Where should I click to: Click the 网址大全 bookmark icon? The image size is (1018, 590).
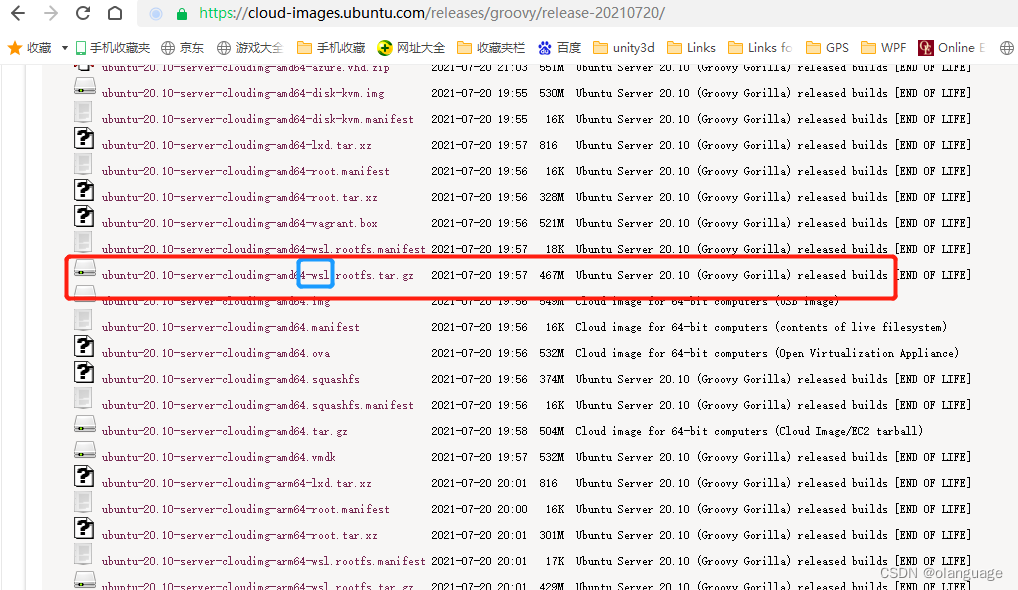click(x=385, y=47)
